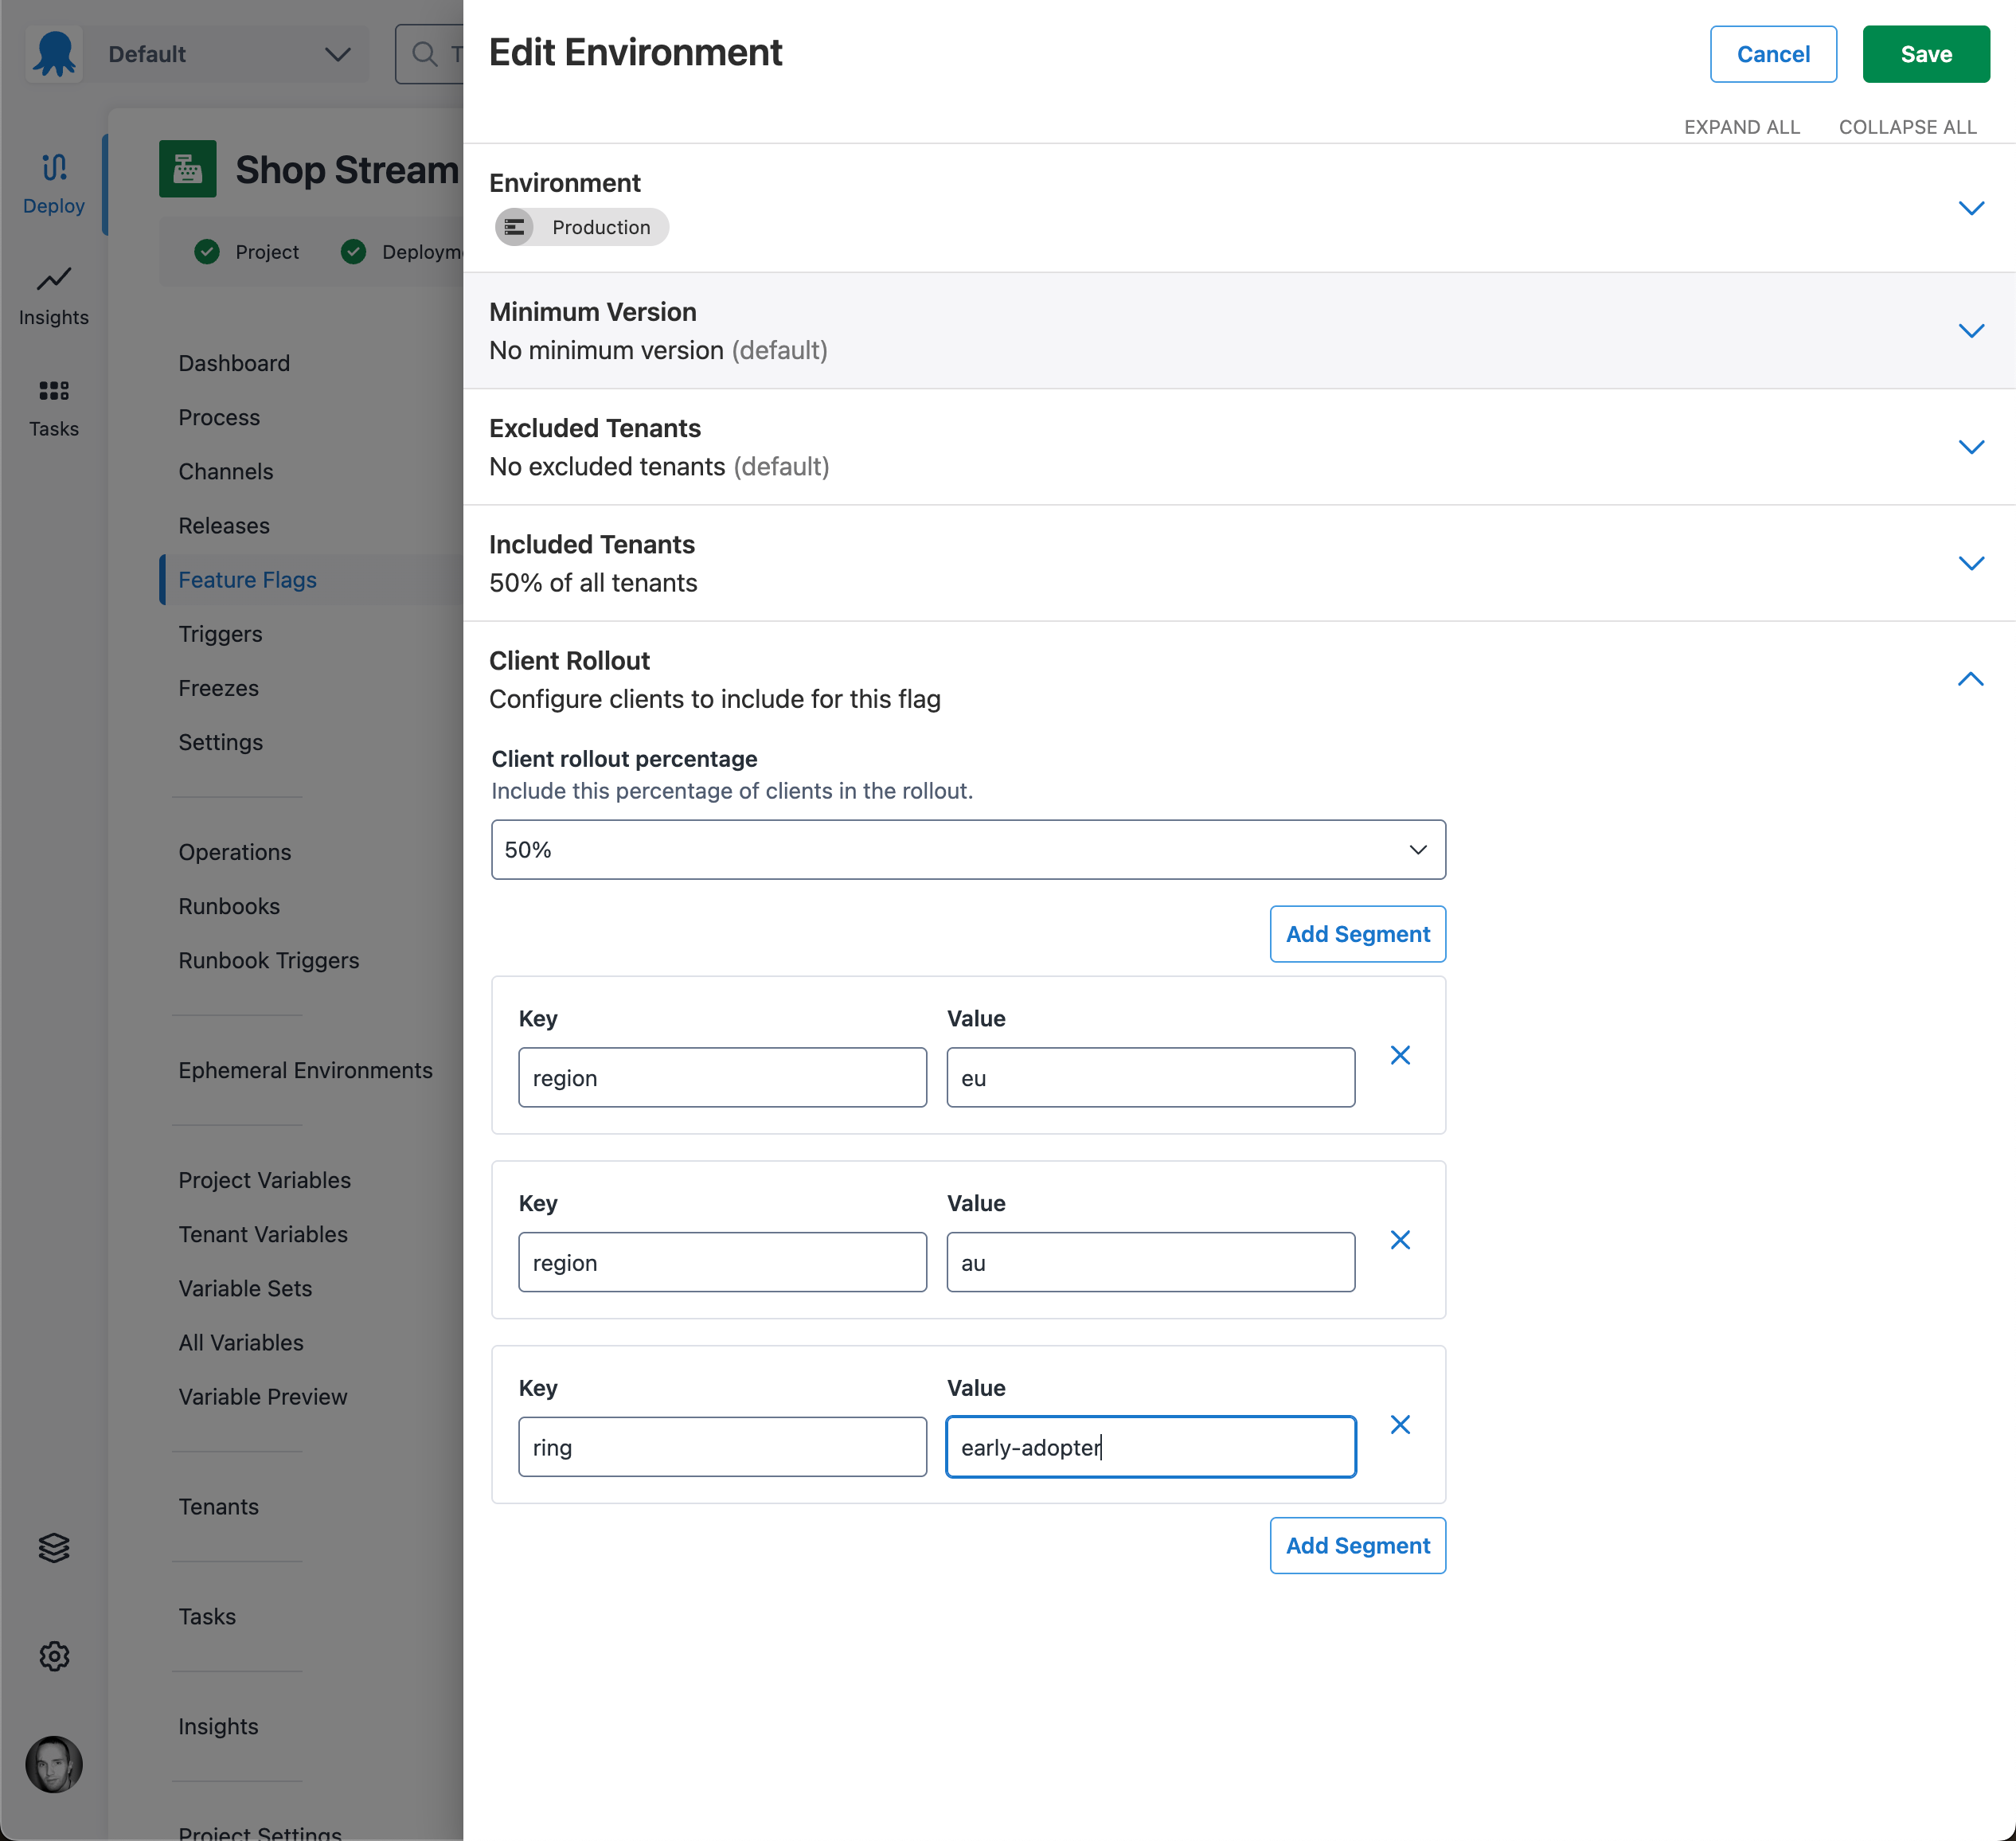Click the Project status label
Screen dimensions: 2016x1841
click(267, 252)
